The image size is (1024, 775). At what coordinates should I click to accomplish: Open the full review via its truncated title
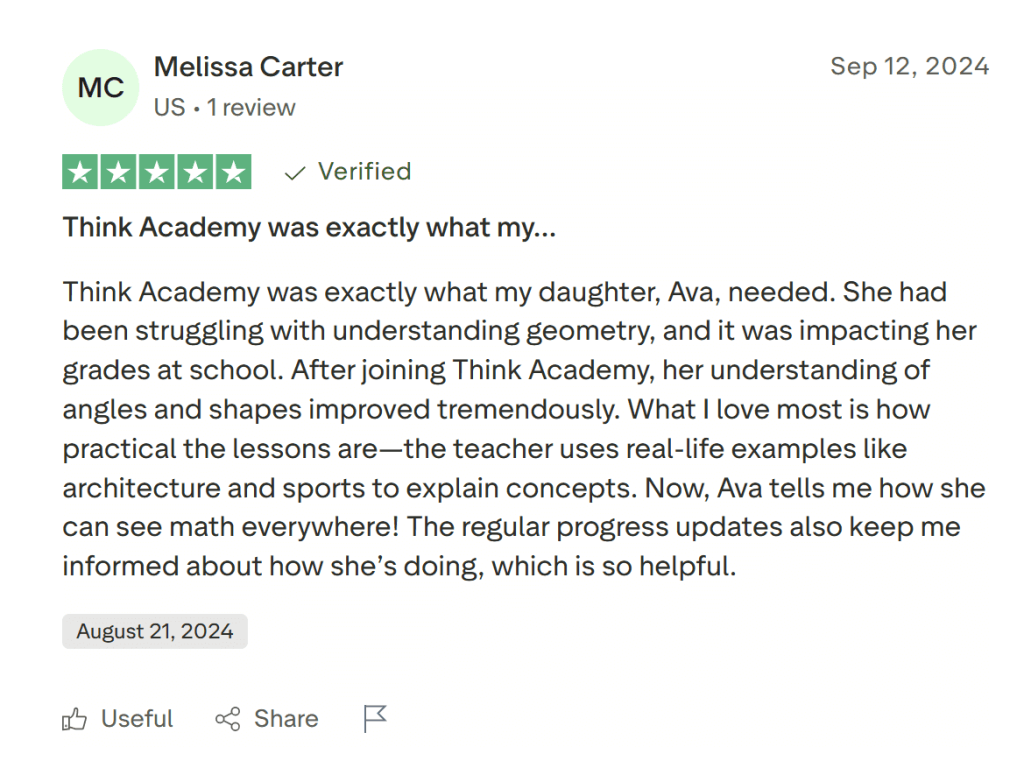coord(309,227)
